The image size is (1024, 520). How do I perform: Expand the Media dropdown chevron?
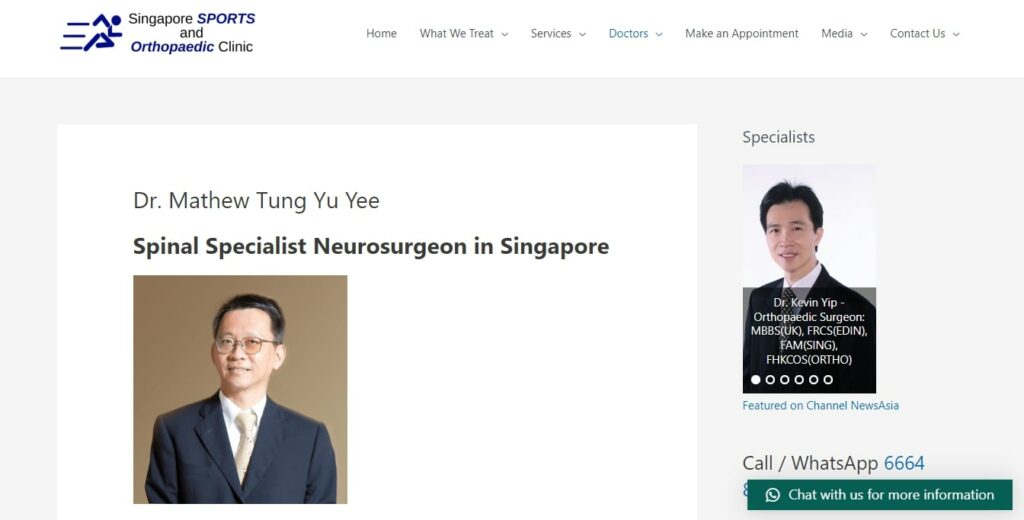click(864, 35)
